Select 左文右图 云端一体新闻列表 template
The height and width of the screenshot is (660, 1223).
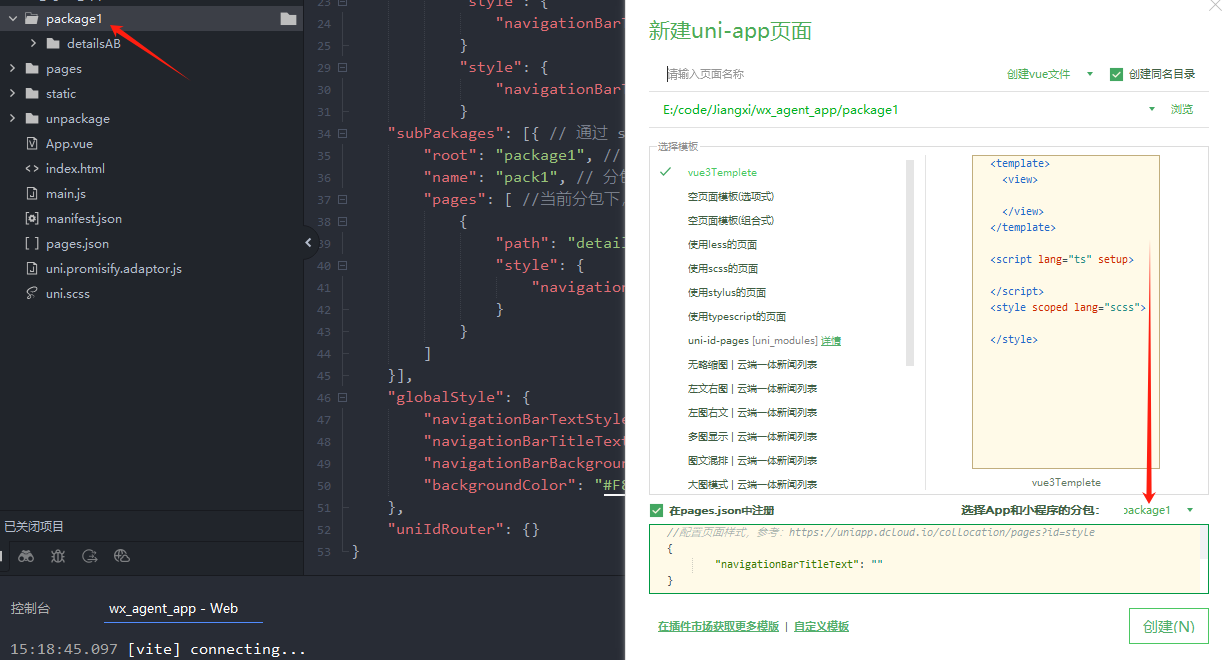752,389
